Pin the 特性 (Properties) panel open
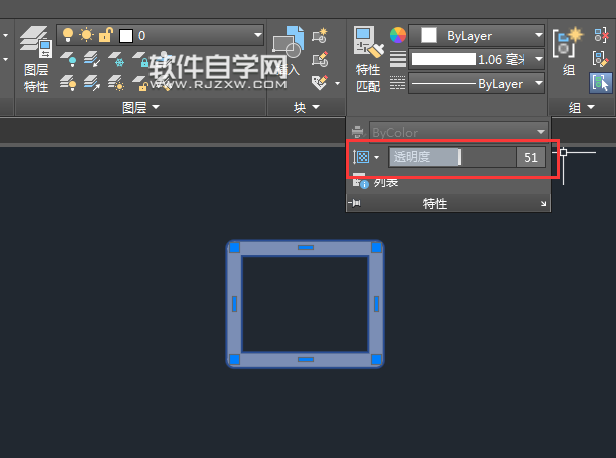This screenshot has width=616, height=458. 353,203
